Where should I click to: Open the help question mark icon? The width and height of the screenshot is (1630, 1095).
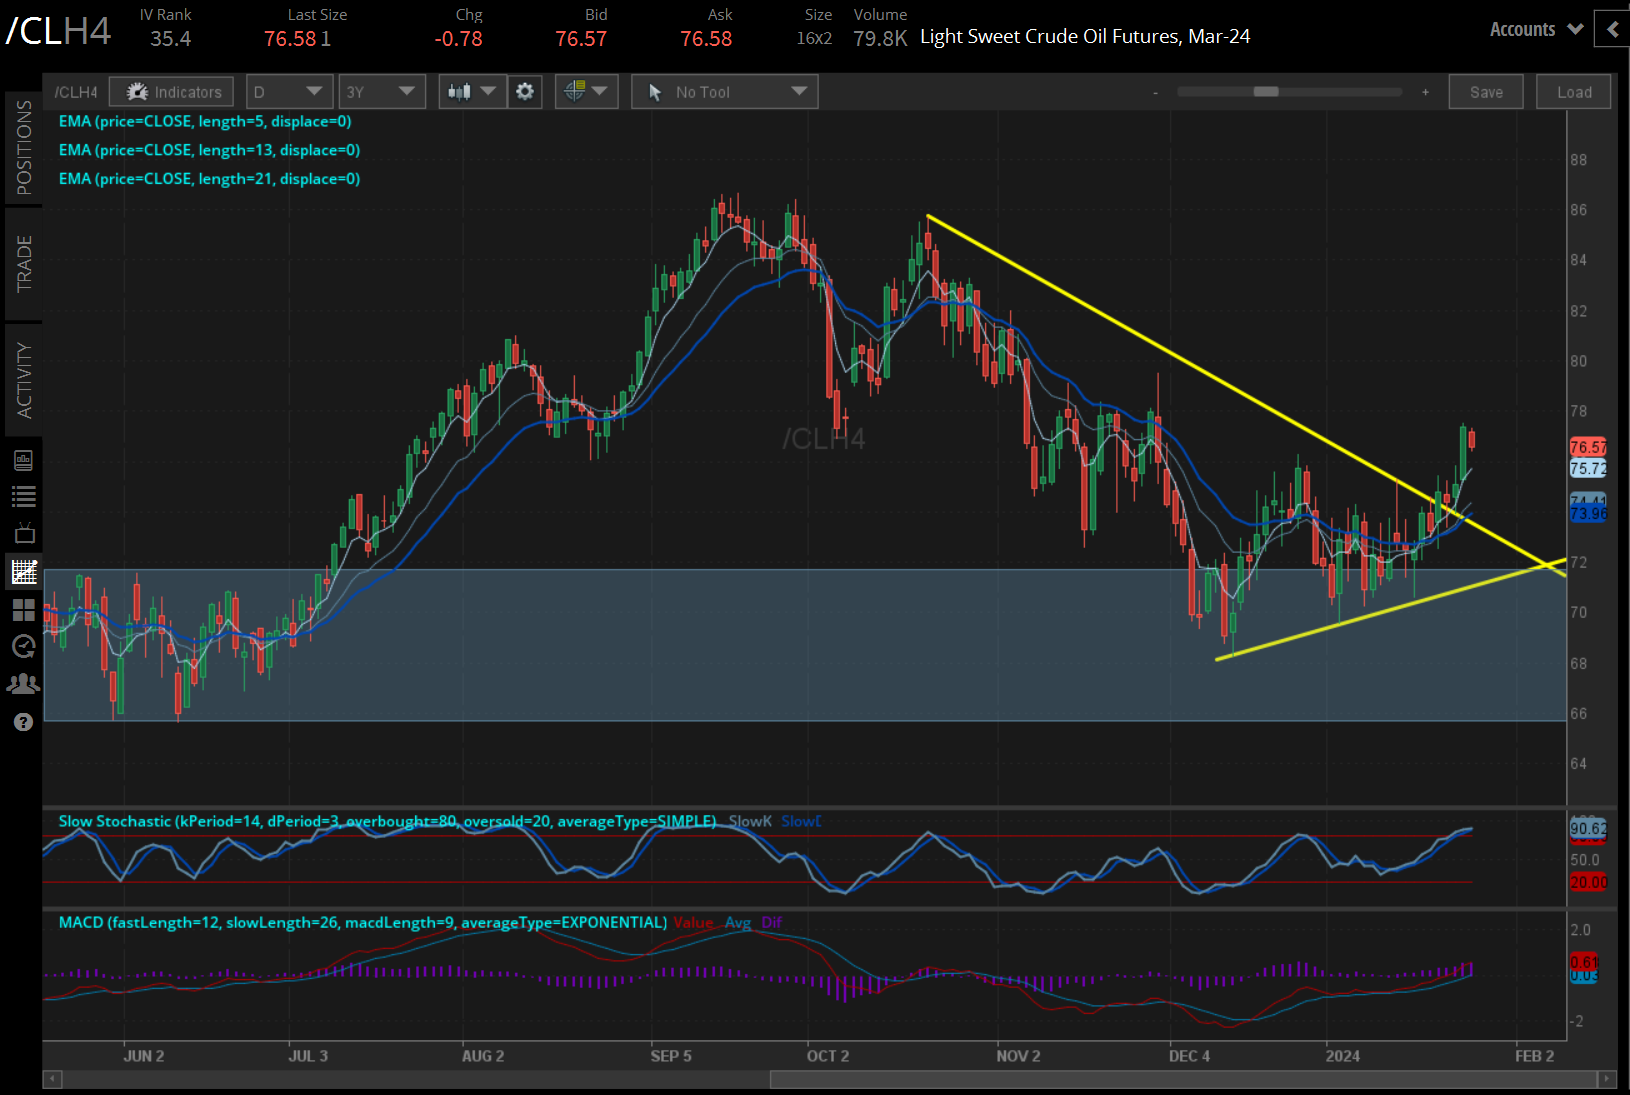24,721
